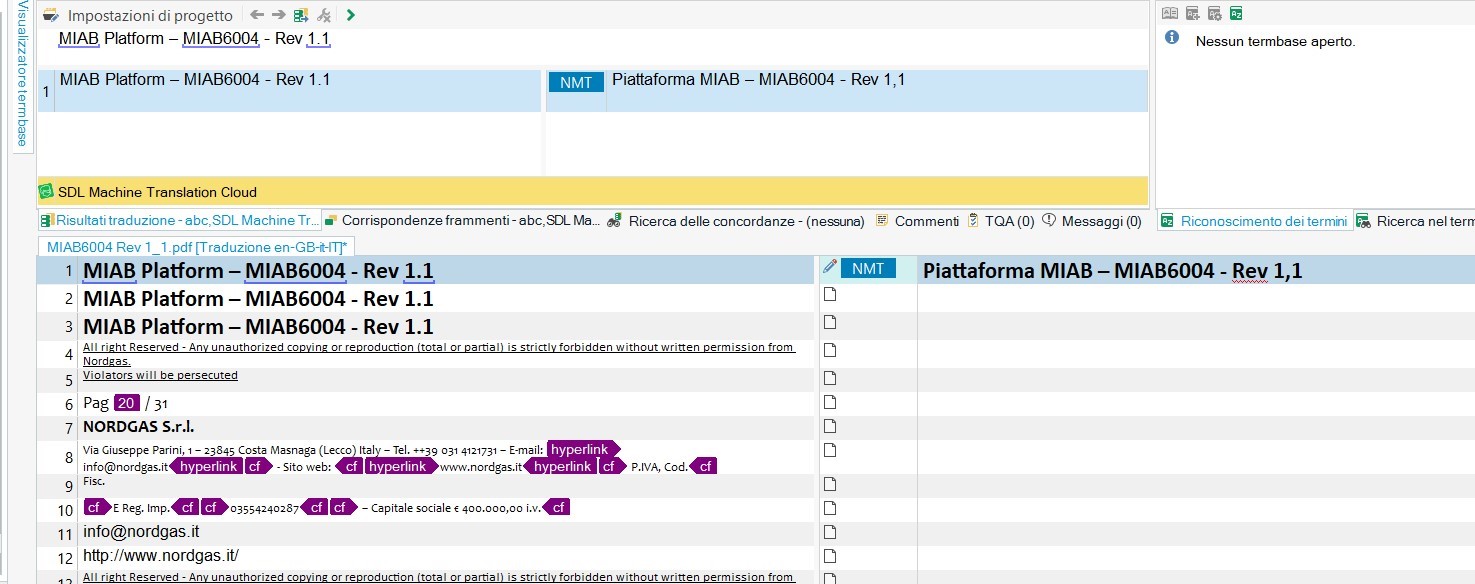Open the Visualizzatore termbase side tab
Image resolution: width=1475 pixels, height=584 pixels.
[21, 77]
